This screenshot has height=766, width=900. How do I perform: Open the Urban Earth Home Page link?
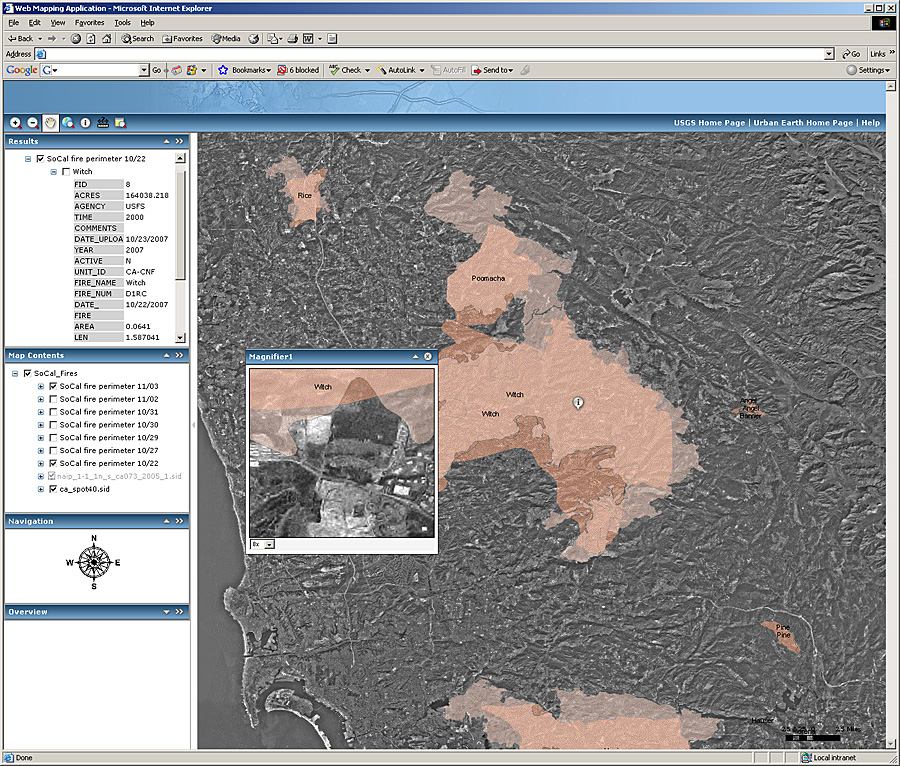pyautogui.click(x=803, y=123)
